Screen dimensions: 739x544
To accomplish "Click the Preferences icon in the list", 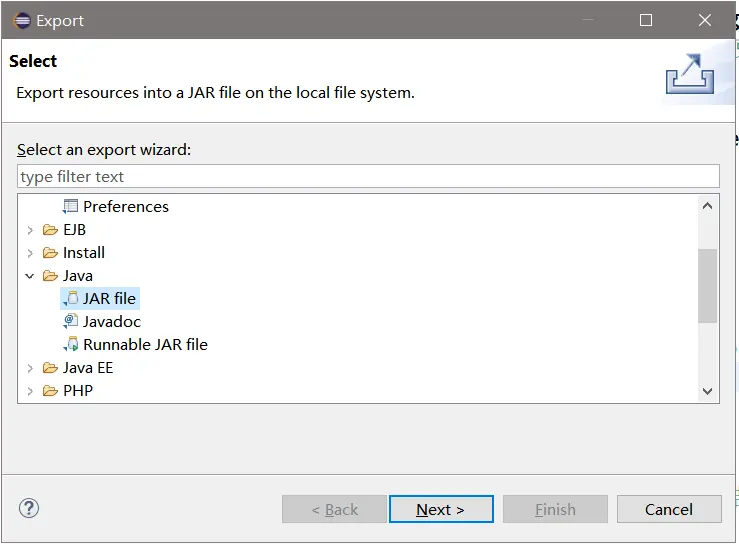I will pos(70,206).
